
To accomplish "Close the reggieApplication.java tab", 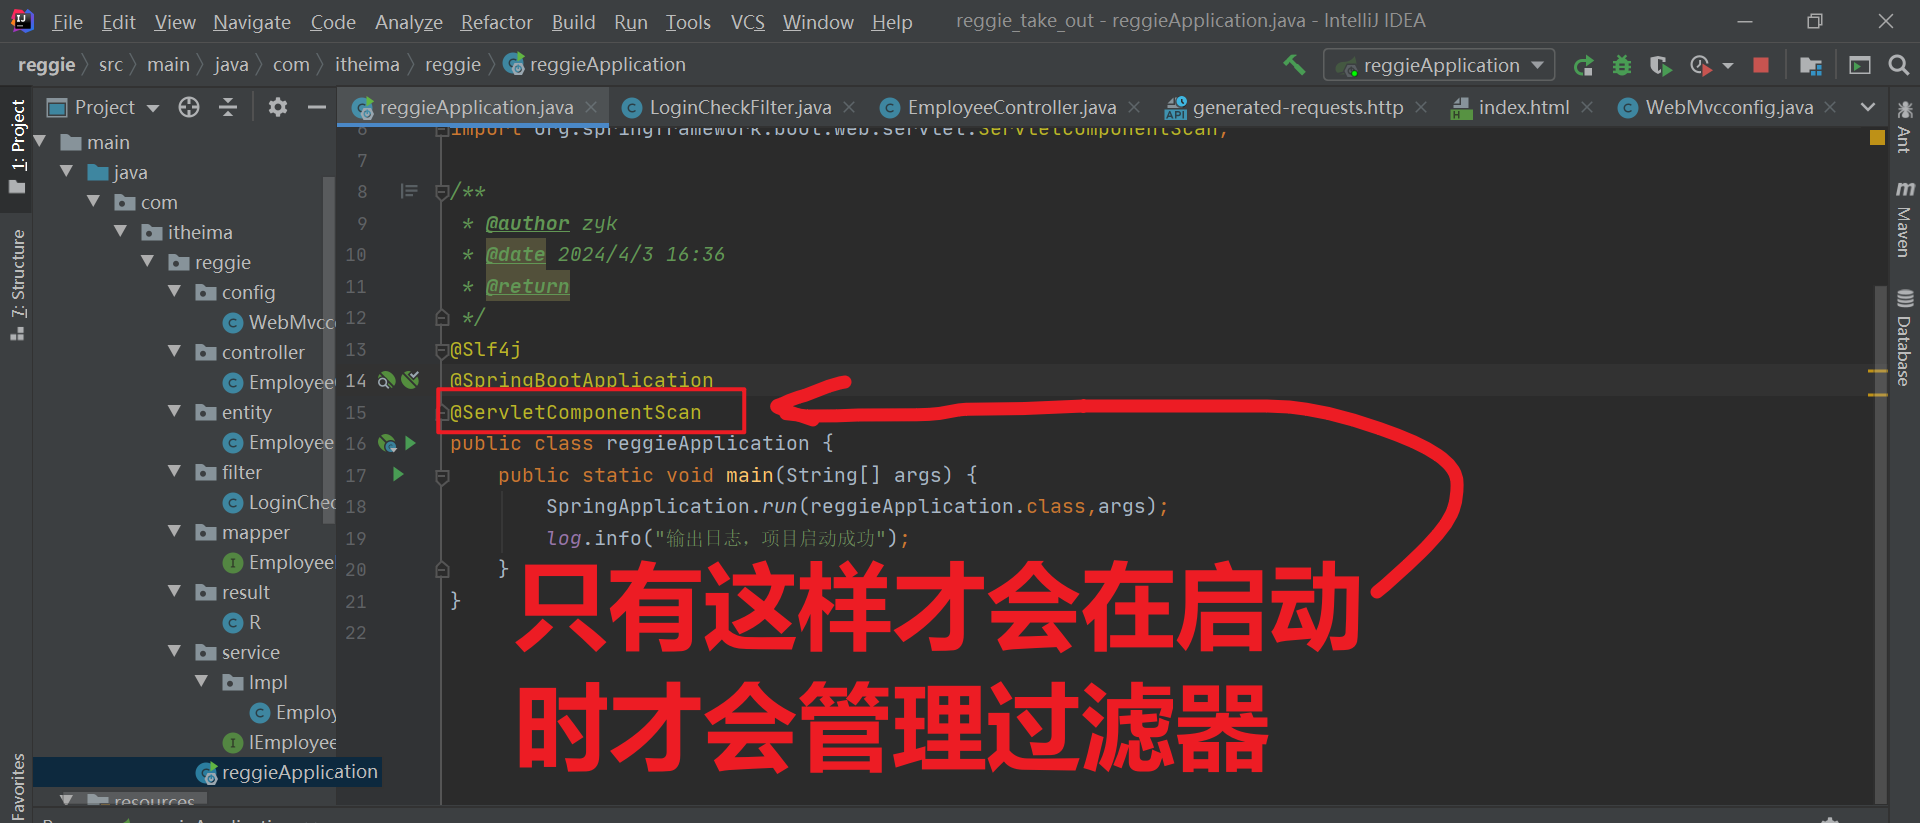I will (x=591, y=107).
